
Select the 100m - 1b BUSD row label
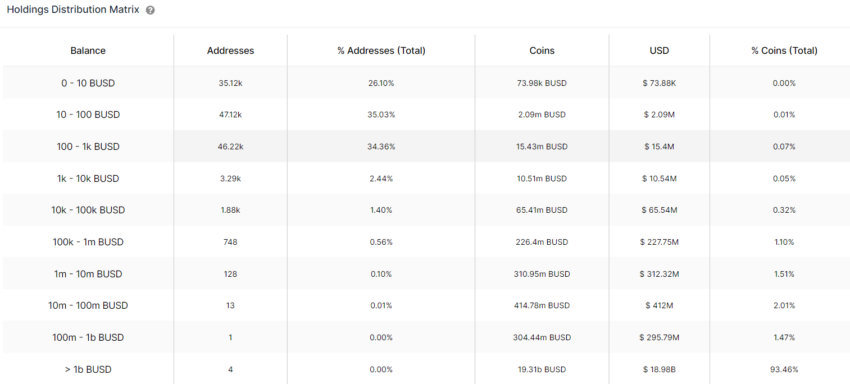click(x=88, y=337)
